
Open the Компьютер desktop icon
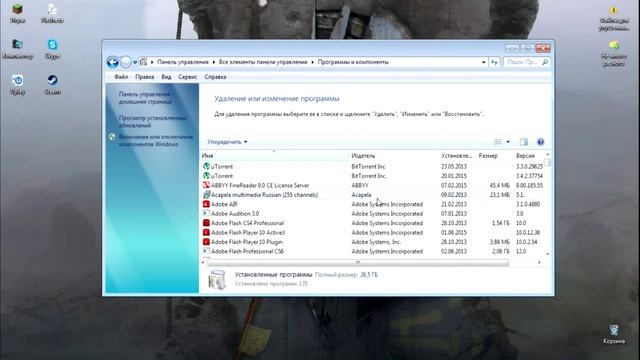click(x=17, y=44)
